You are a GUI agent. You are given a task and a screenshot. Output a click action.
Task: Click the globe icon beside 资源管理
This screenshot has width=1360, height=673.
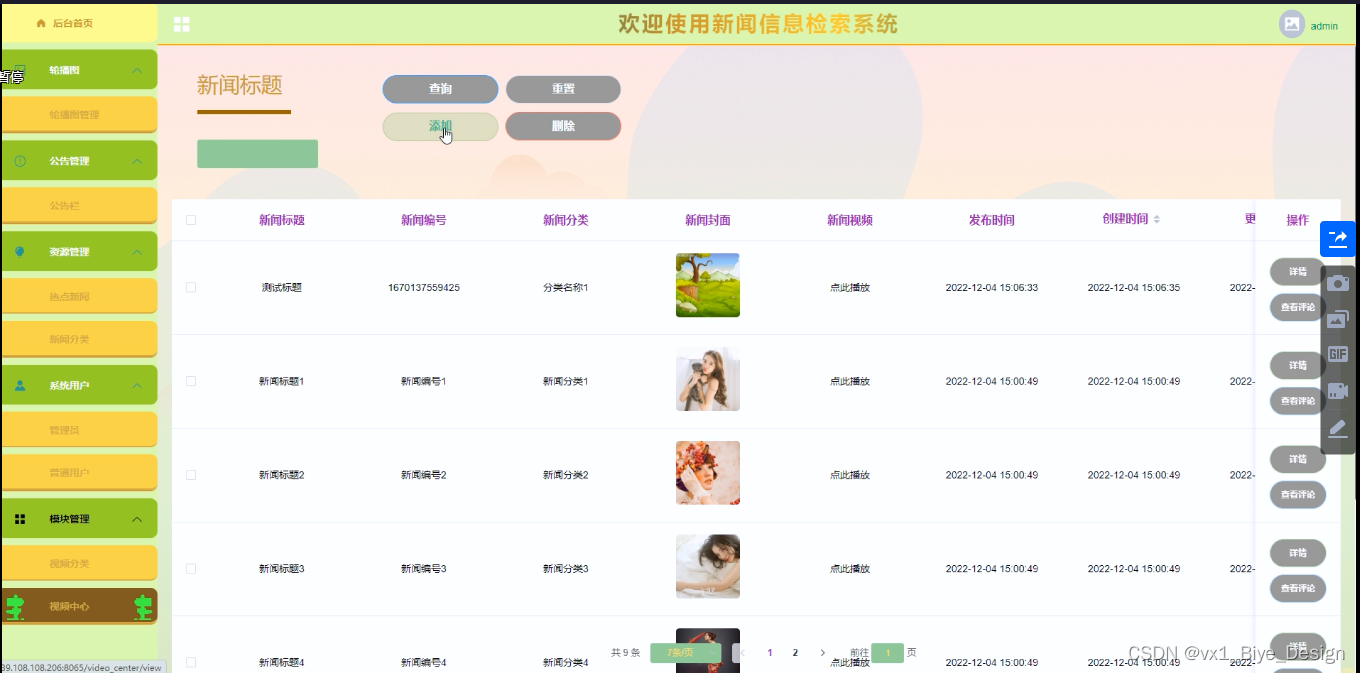(x=20, y=252)
